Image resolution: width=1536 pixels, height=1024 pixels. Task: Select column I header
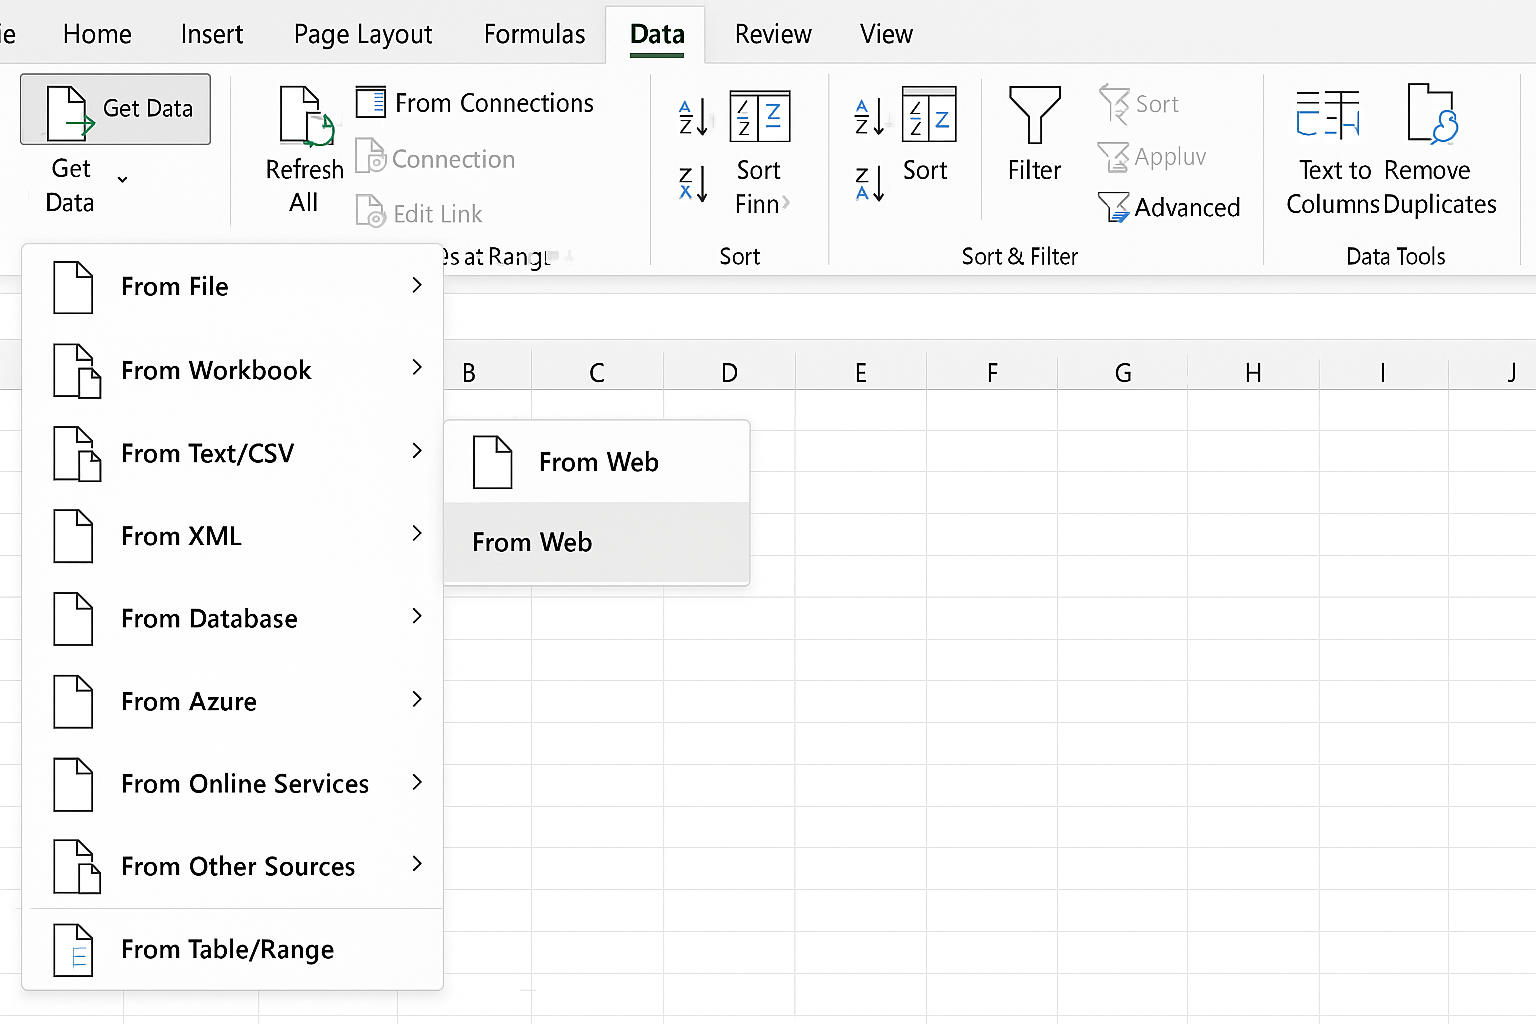1383,373
